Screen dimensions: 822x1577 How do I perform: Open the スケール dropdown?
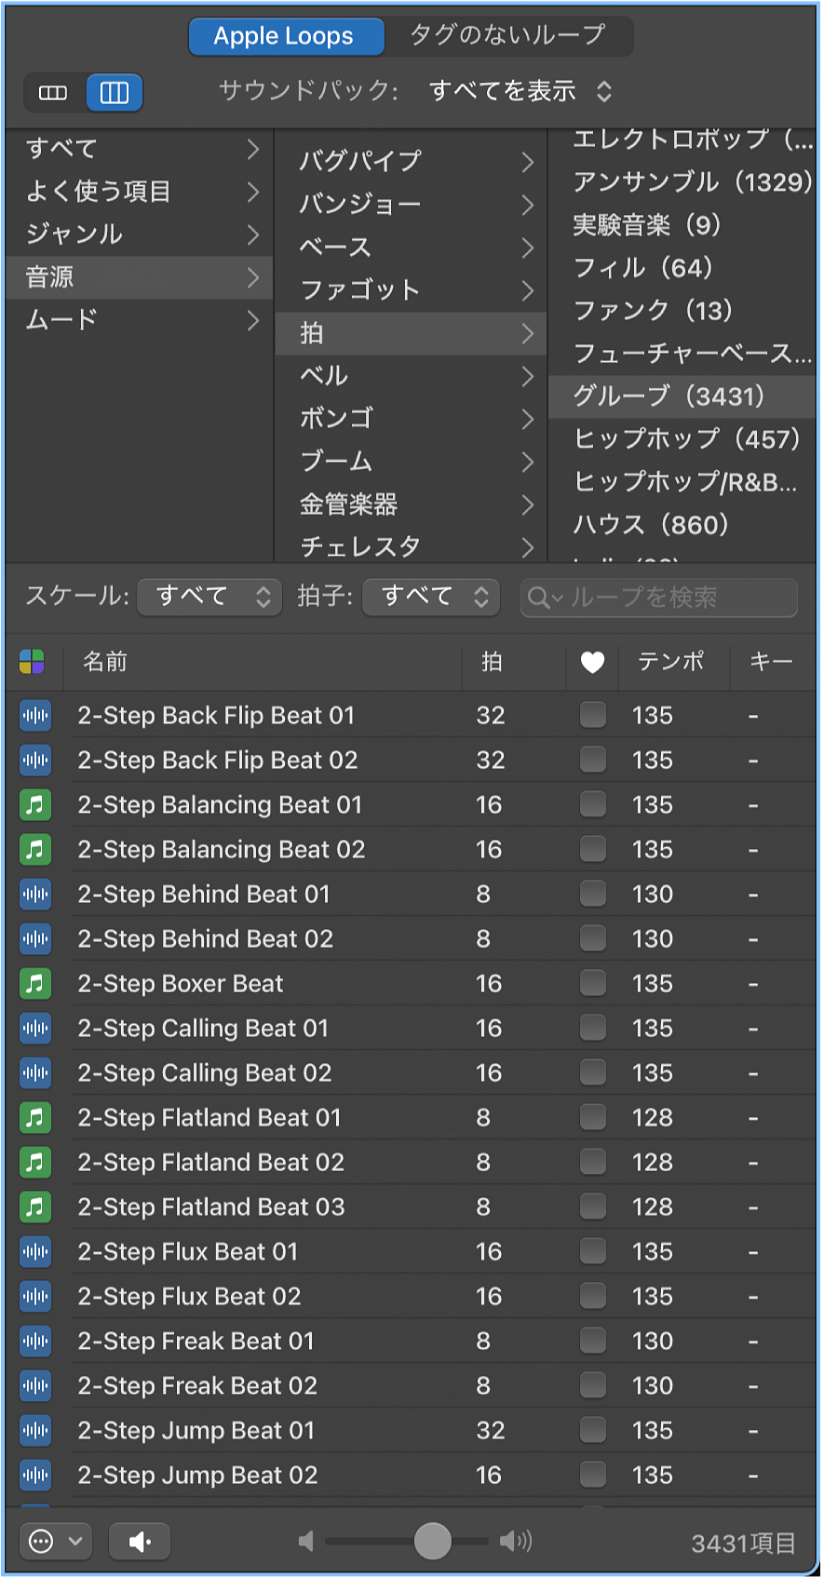(209, 597)
